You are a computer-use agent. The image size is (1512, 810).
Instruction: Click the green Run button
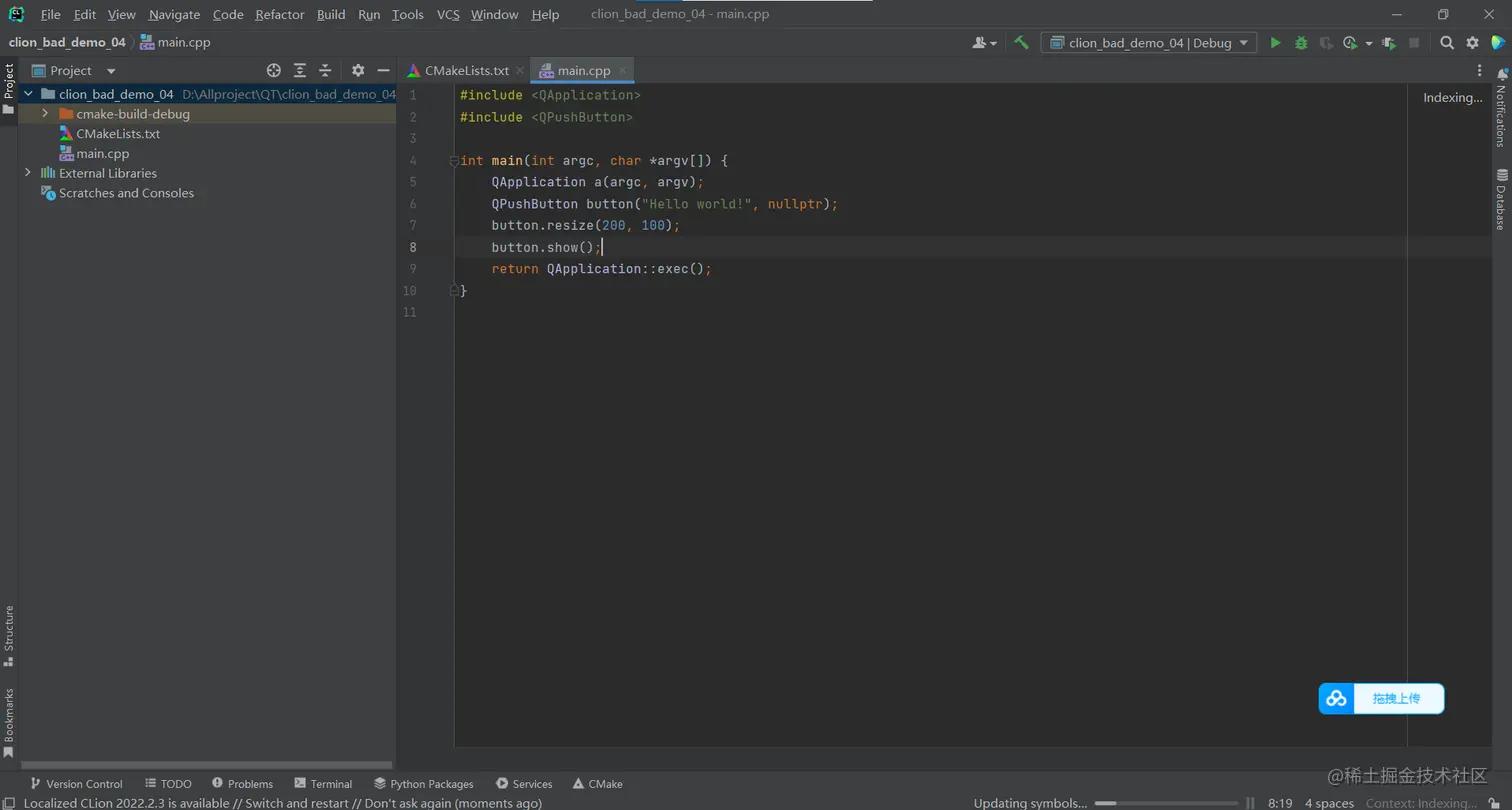(x=1275, y=43)
